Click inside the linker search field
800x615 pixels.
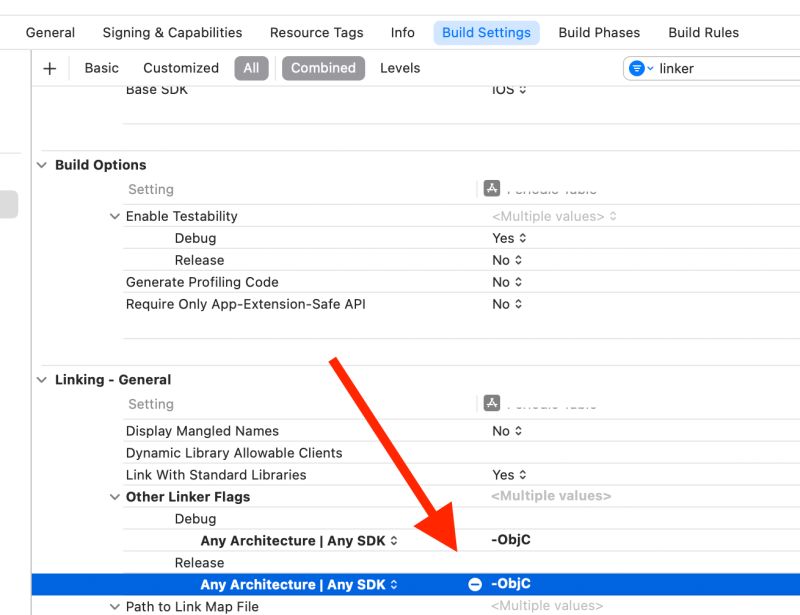pos(710,68)
